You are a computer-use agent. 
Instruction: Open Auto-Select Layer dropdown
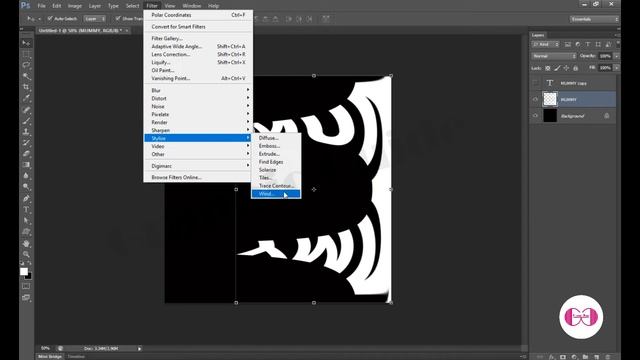point(95,19)
